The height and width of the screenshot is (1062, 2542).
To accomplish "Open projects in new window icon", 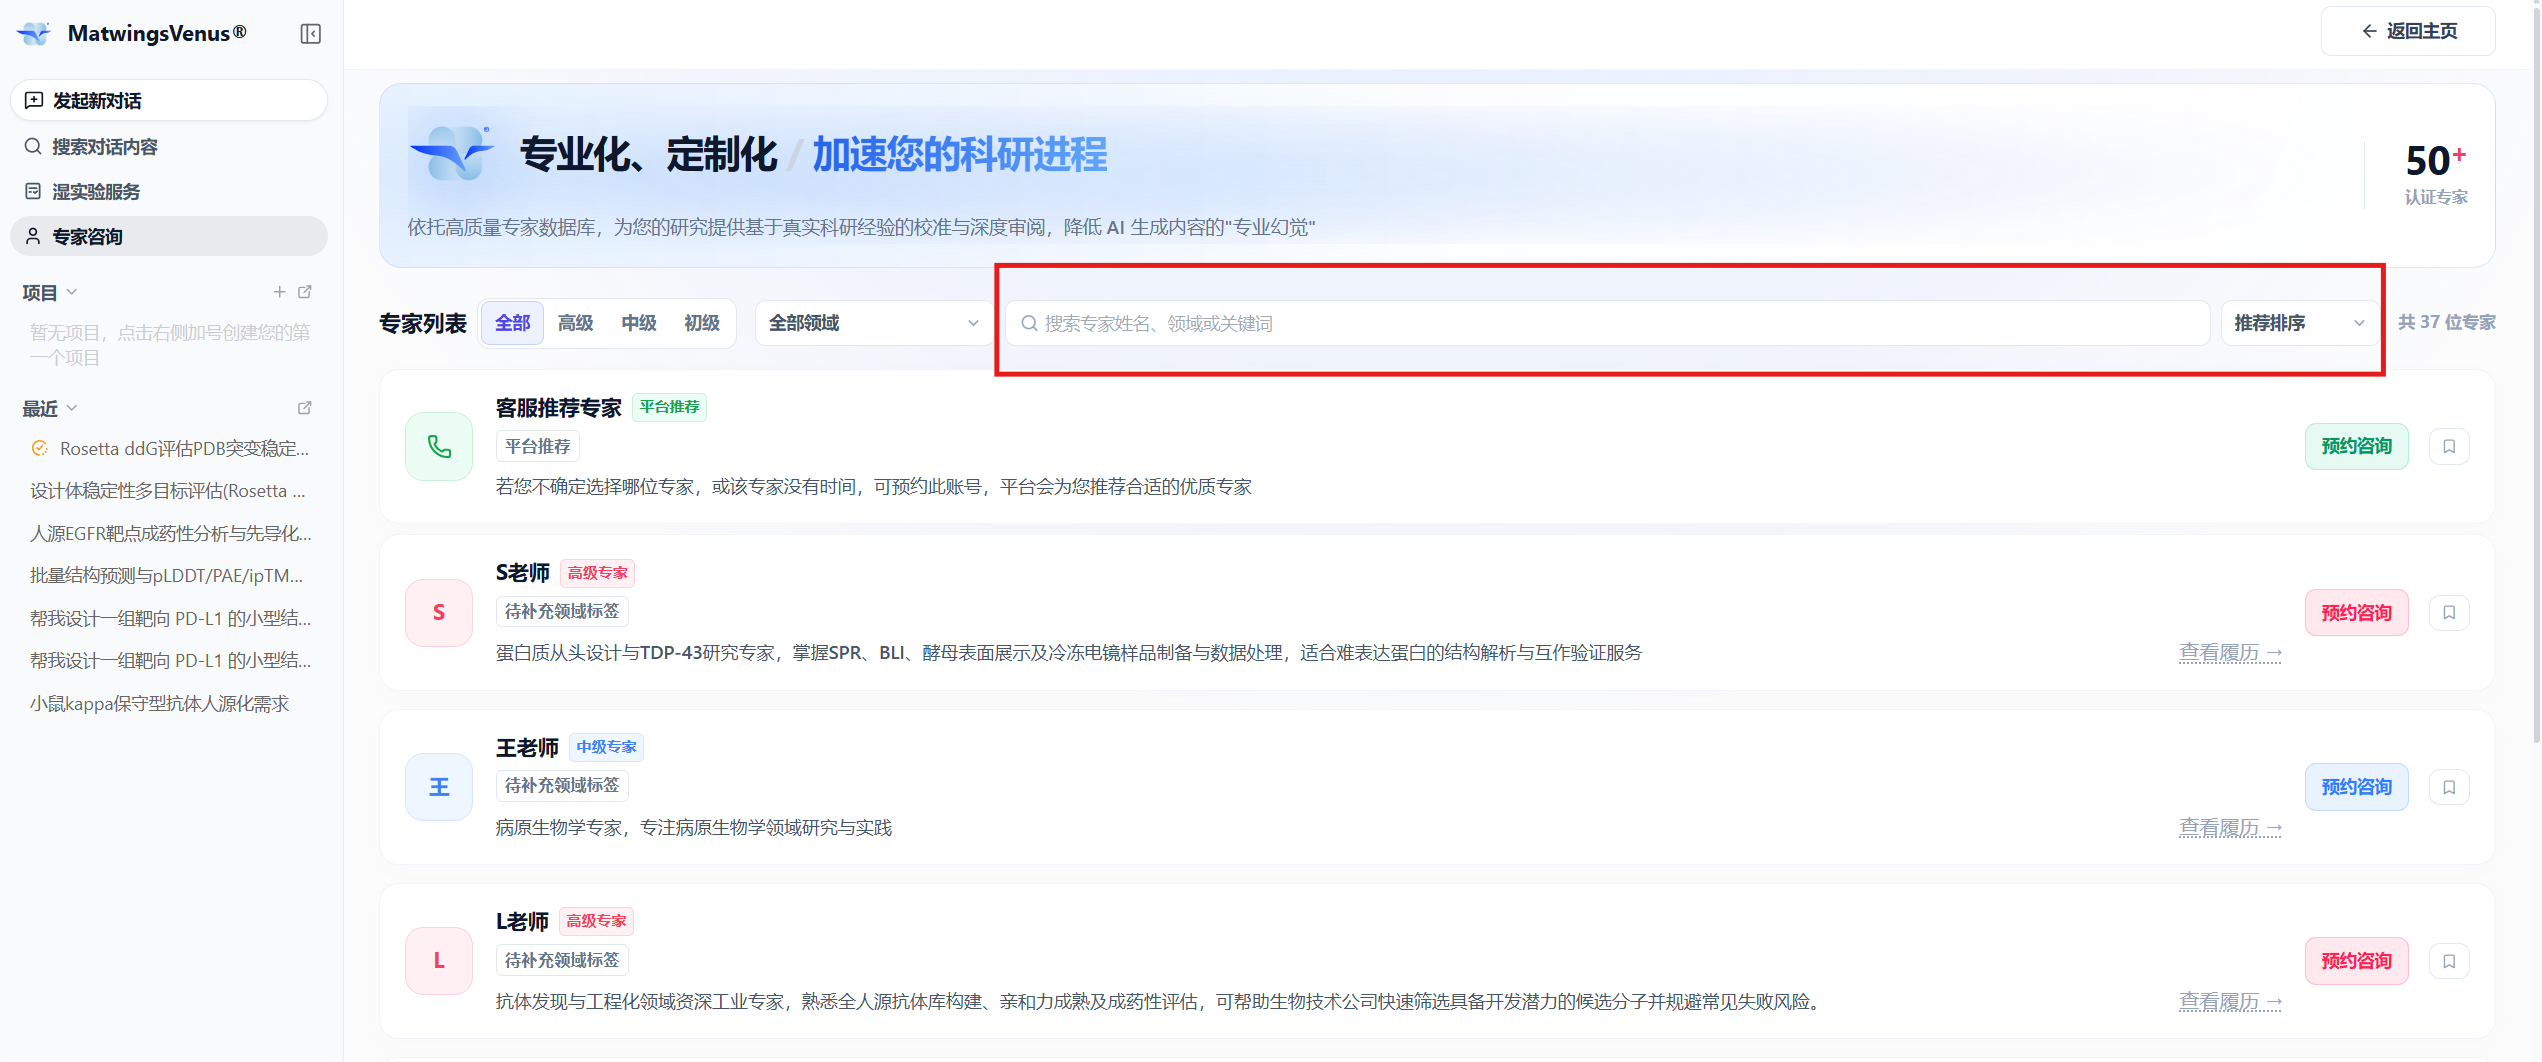I will [x=305, y=292].
